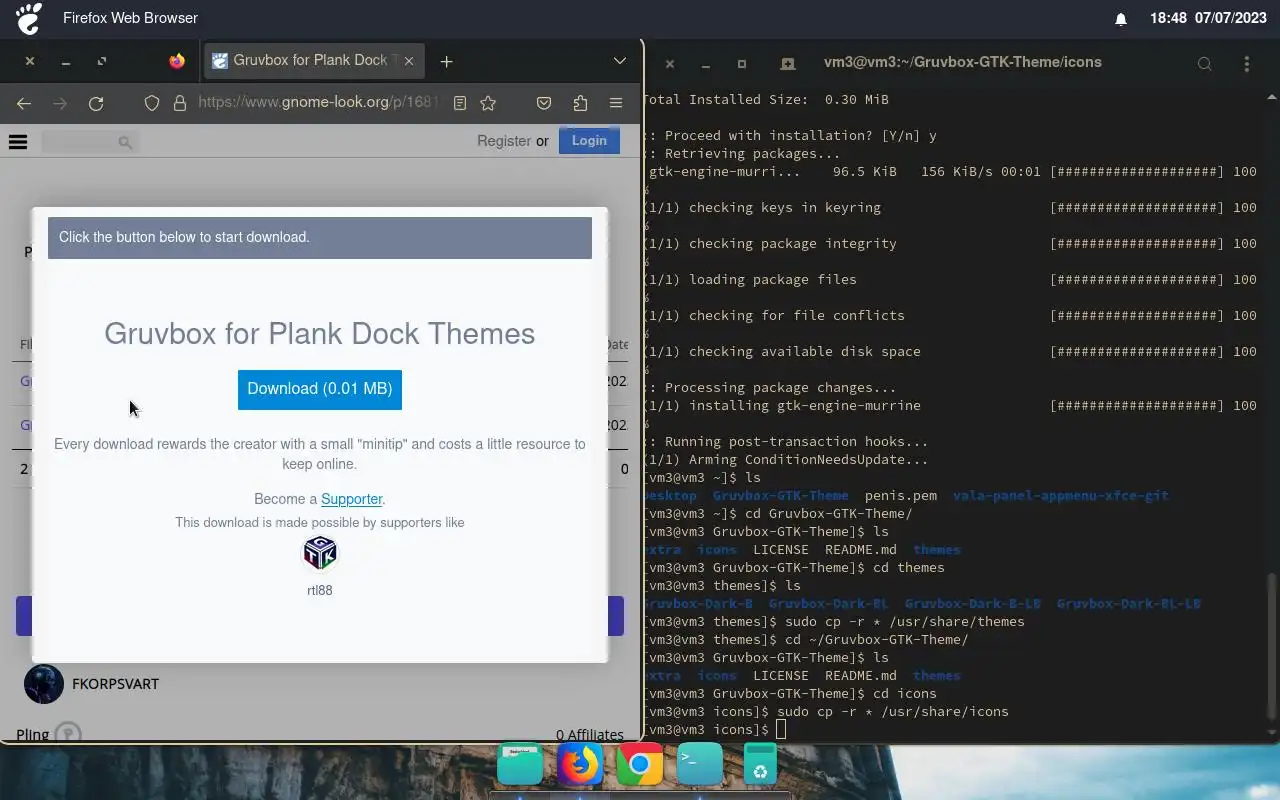Select the Gruvbox for Plank Dock tab

[314, 61]
